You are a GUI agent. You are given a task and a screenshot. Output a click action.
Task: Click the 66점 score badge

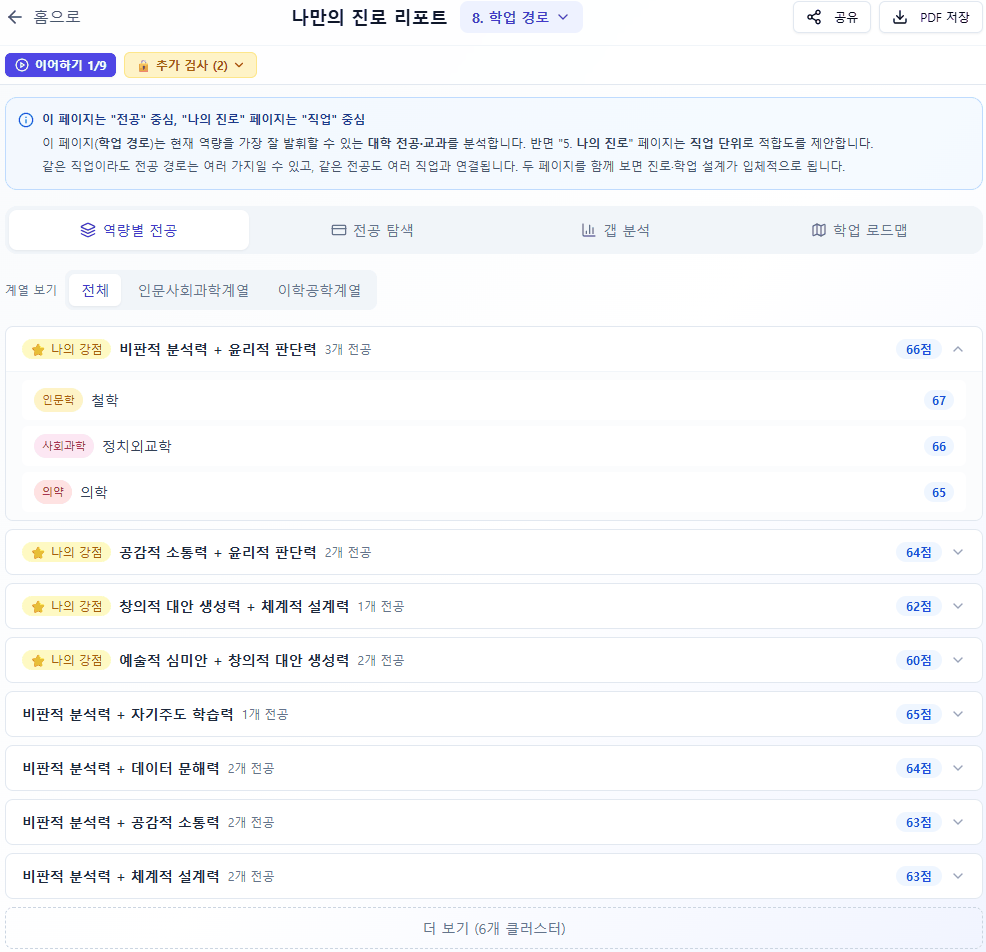click(x=919, y=350)
